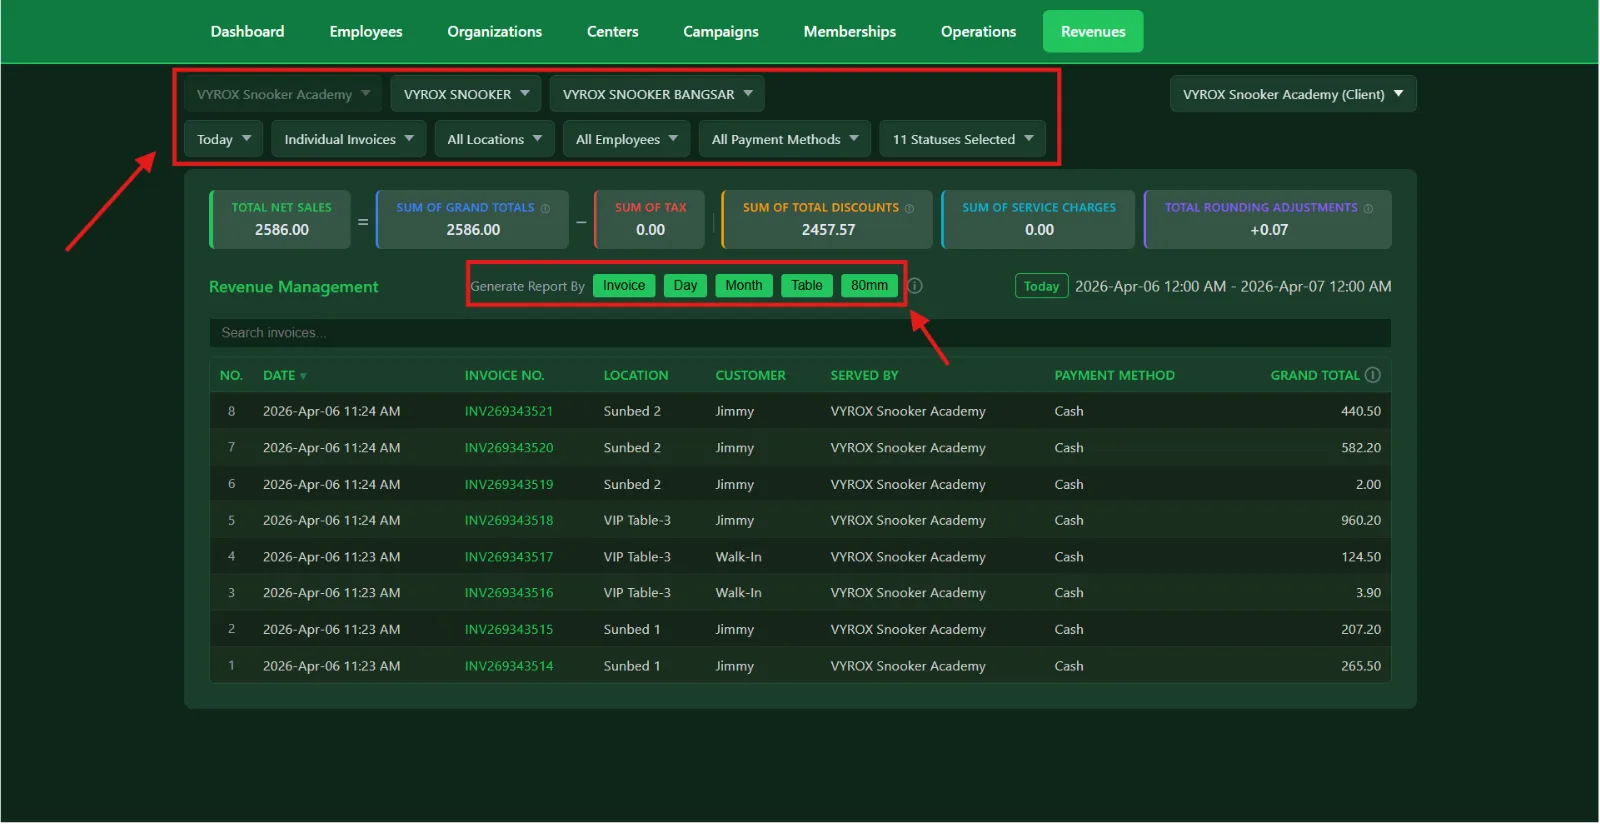Click the Date column header

279,376
